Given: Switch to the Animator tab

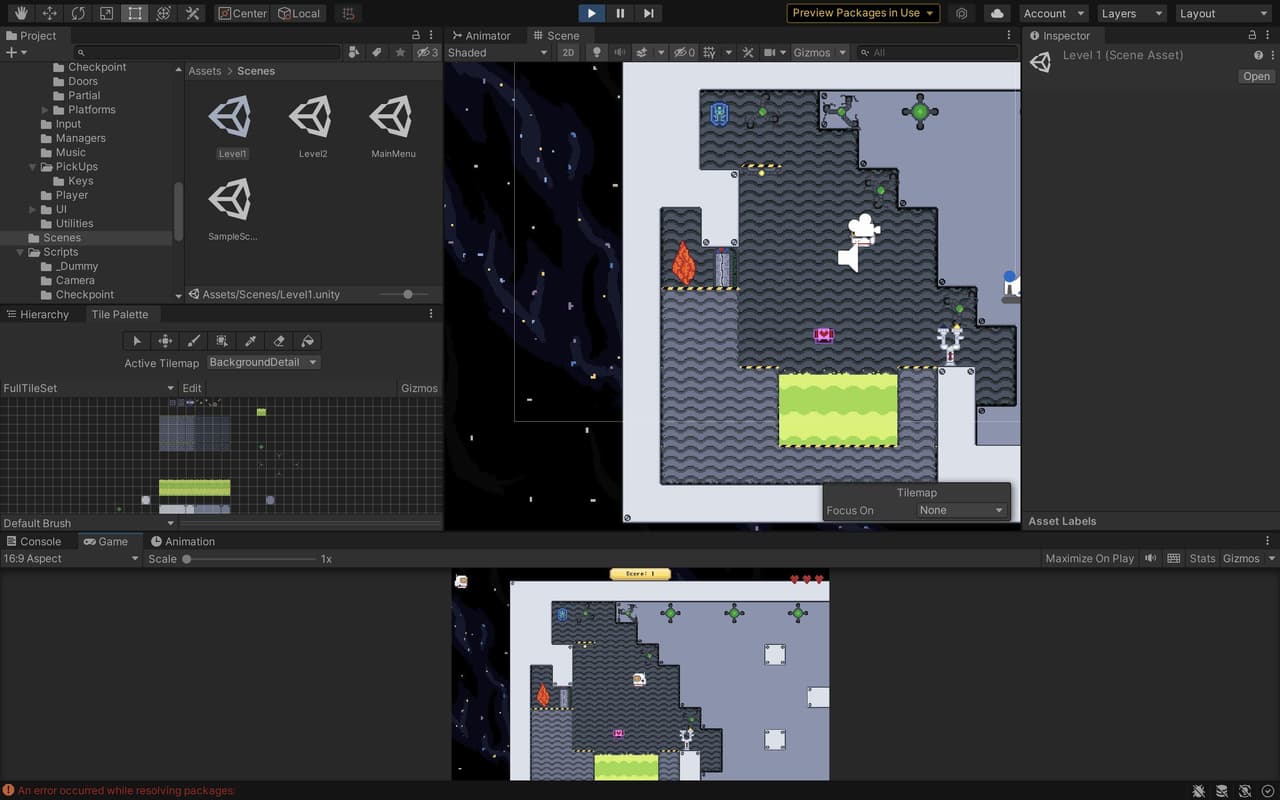Looking at the screenshot, I should coord(480,35).
